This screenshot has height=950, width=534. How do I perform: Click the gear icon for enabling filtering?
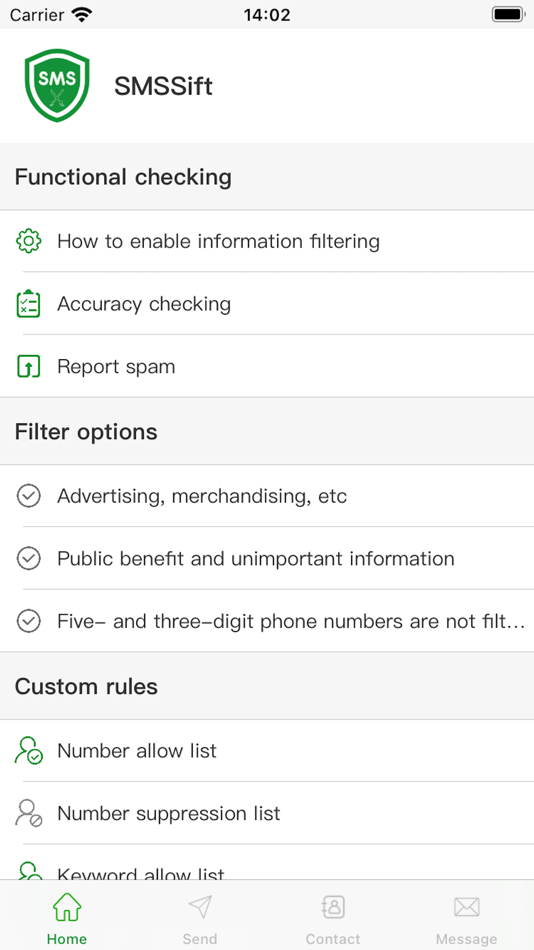point(28,241)
